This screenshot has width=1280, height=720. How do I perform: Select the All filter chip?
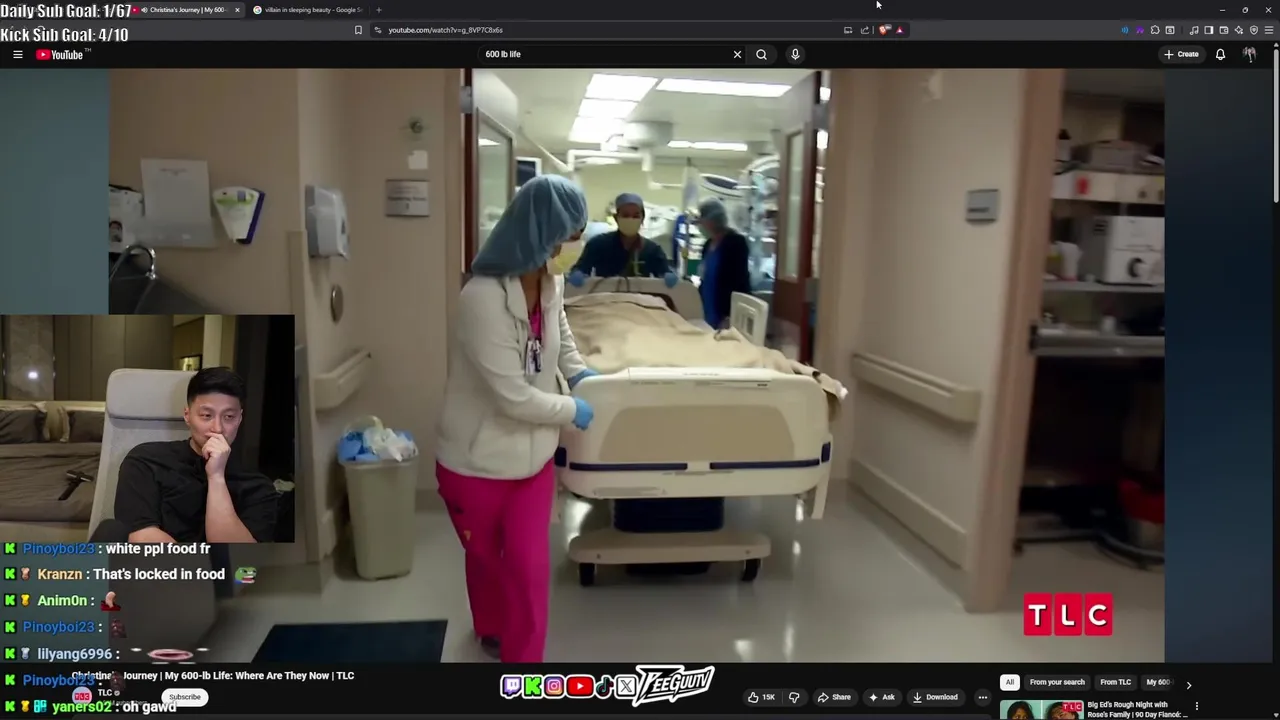point(1009,682)
